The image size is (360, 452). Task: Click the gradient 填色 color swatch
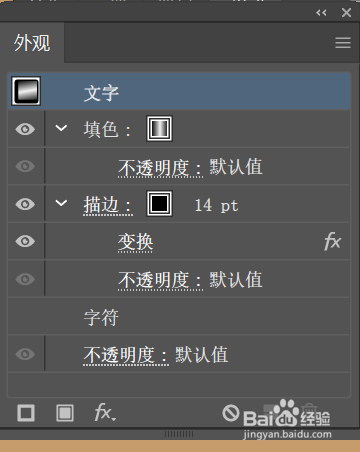(159, 129)
